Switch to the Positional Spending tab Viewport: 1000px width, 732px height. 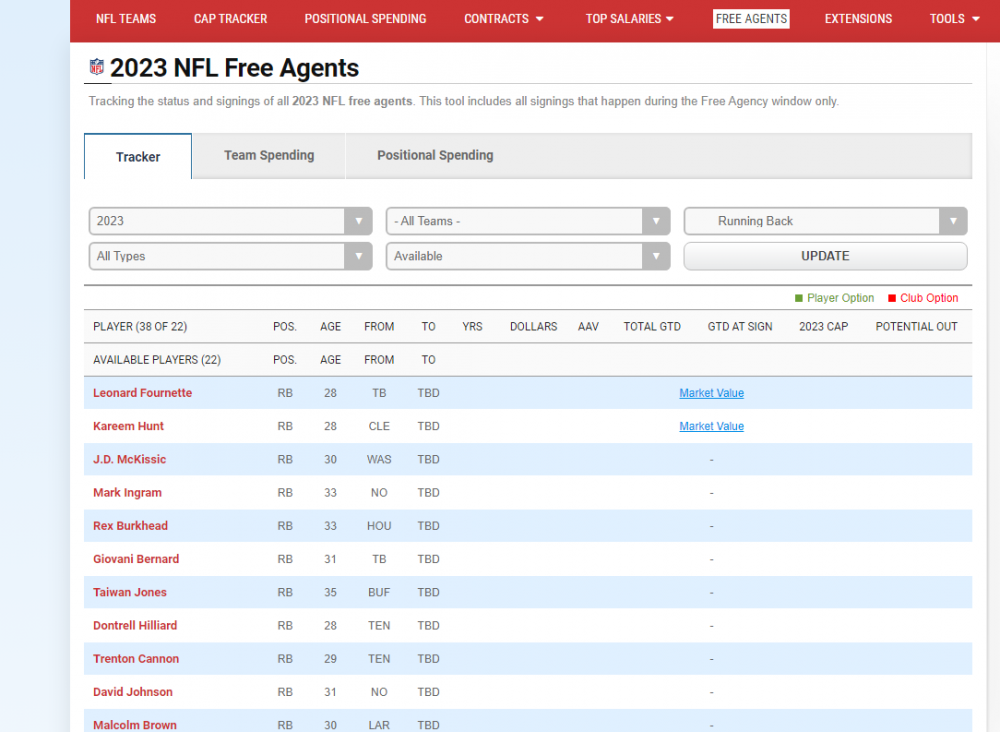435,156
